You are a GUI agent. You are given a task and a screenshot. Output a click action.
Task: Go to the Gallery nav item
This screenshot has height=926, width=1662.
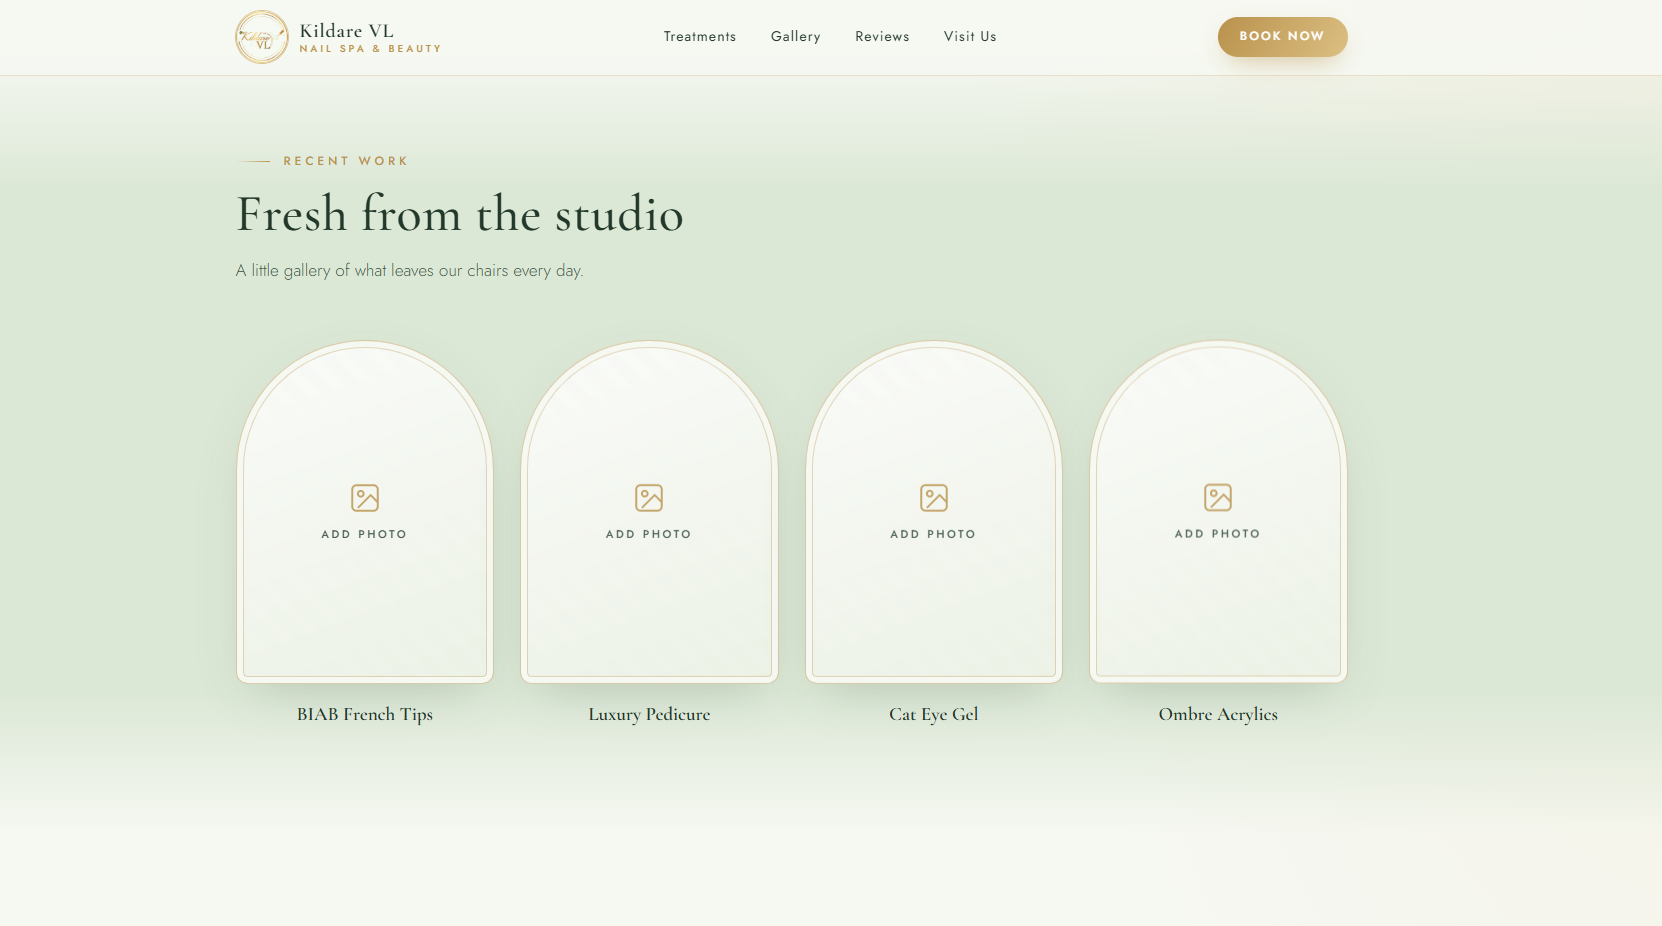[796, 36]
